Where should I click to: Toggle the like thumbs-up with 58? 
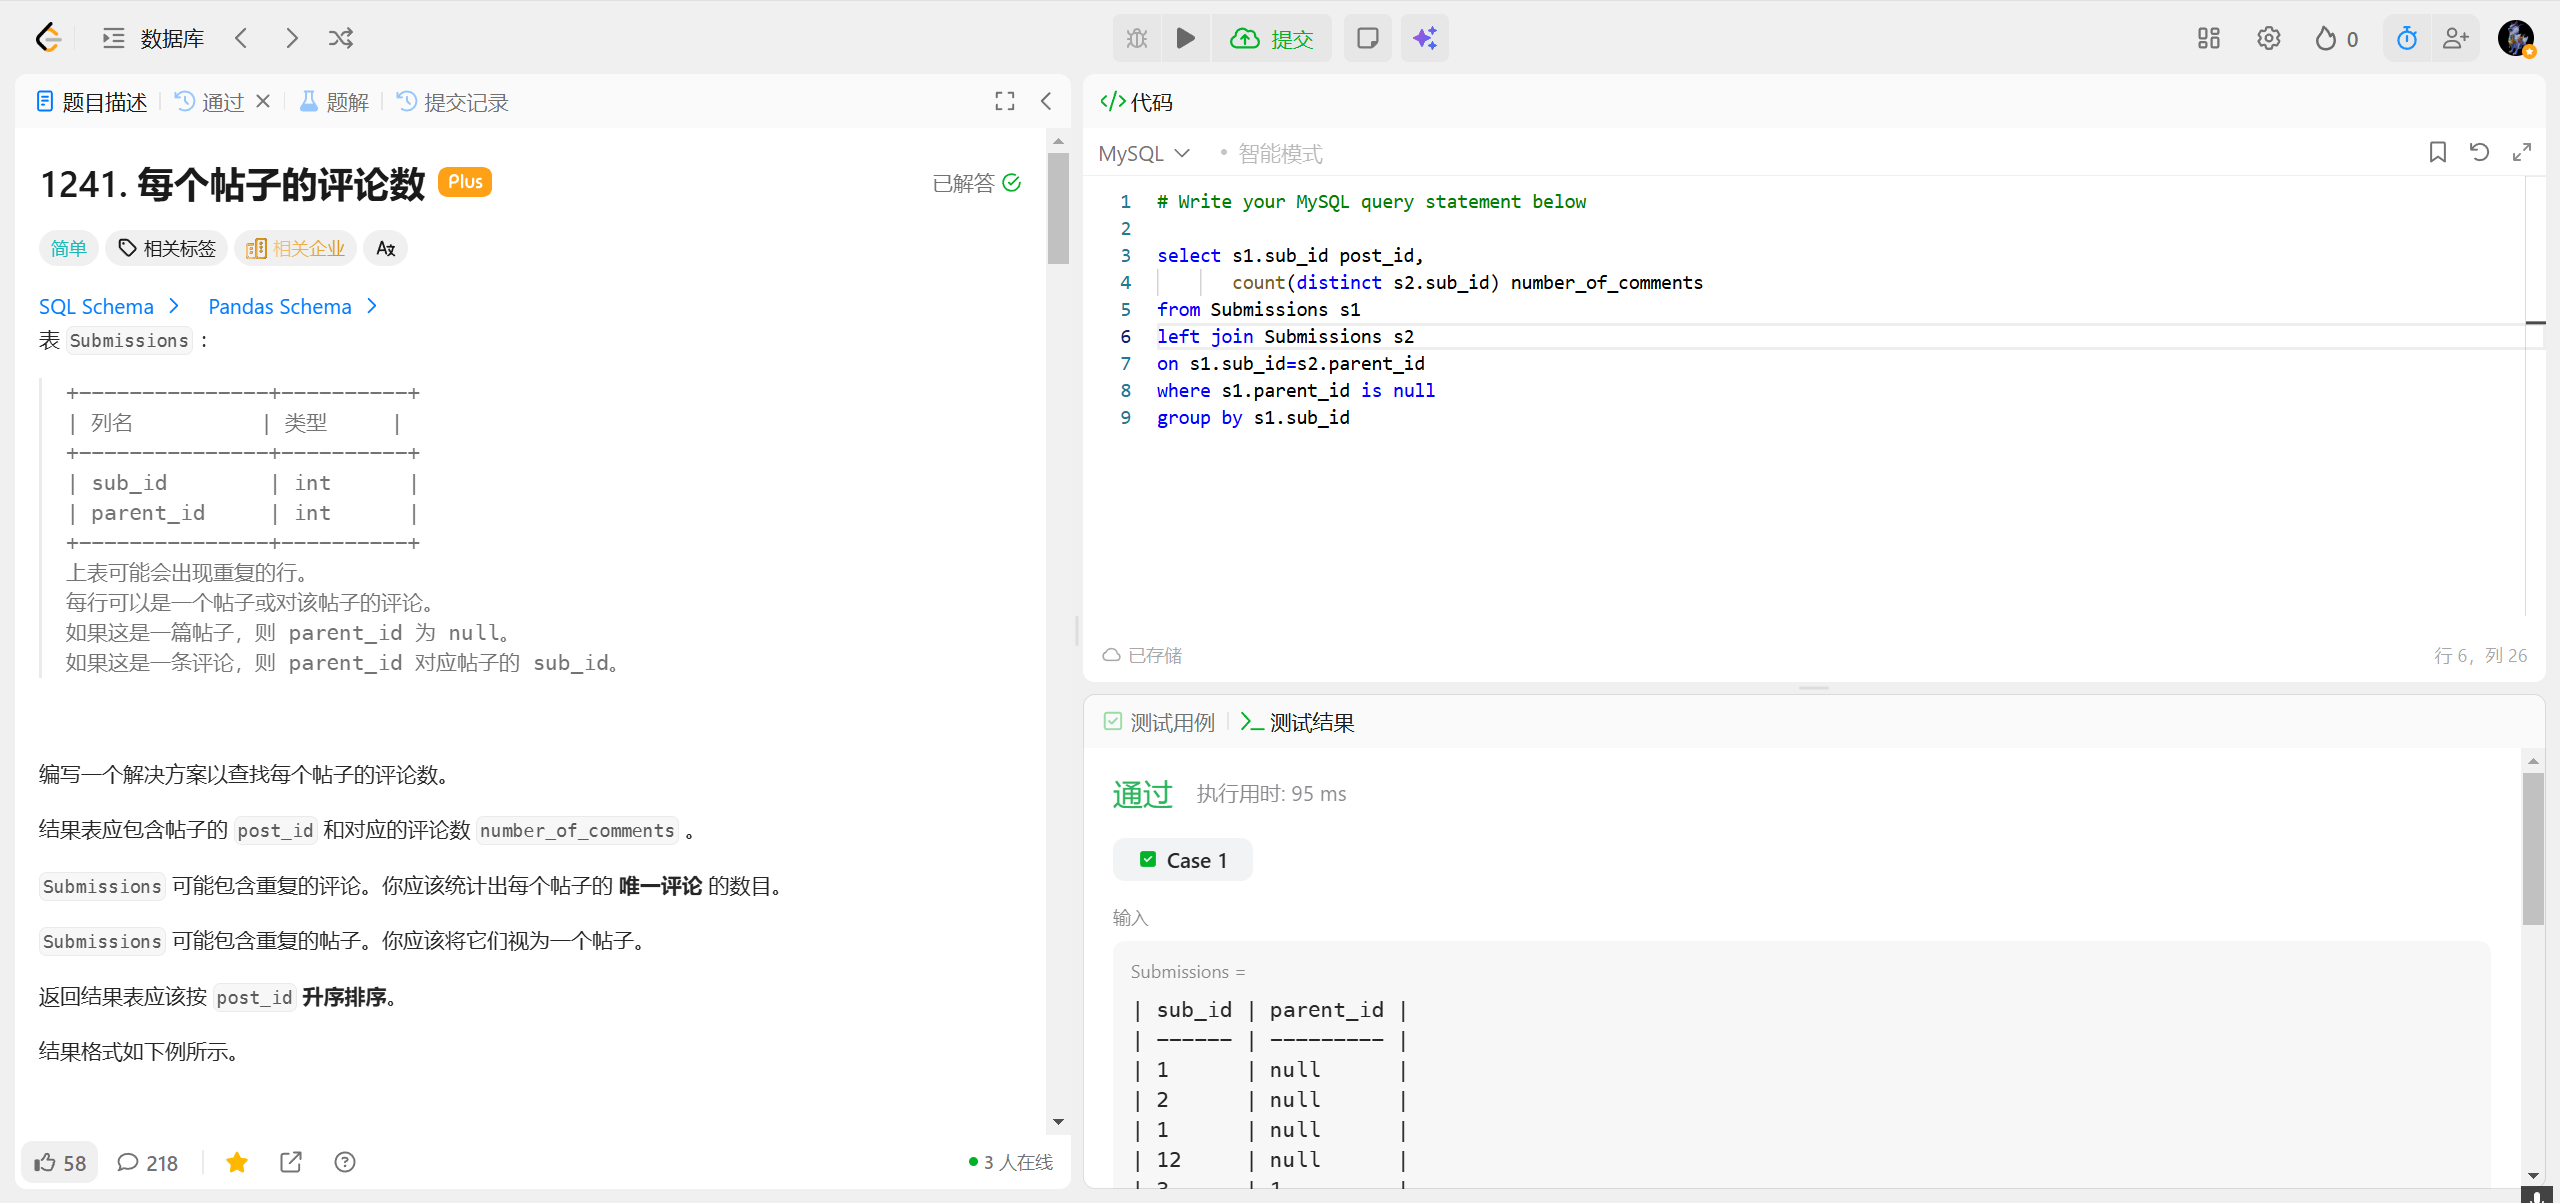coord(60,1162)
